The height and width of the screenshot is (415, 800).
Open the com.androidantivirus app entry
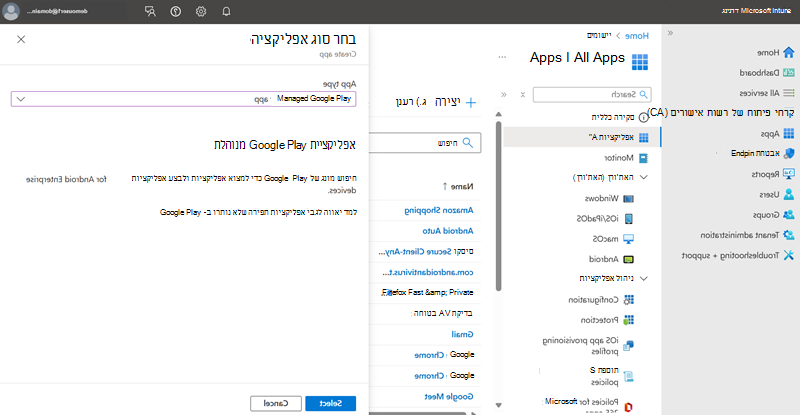428,273
